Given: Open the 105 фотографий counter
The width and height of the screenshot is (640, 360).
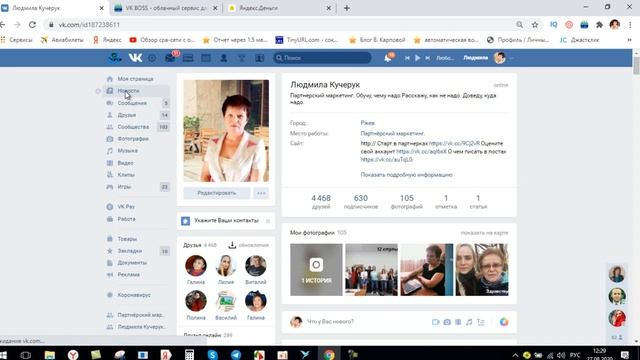Looking at the screenshot, I should [407, 202].
